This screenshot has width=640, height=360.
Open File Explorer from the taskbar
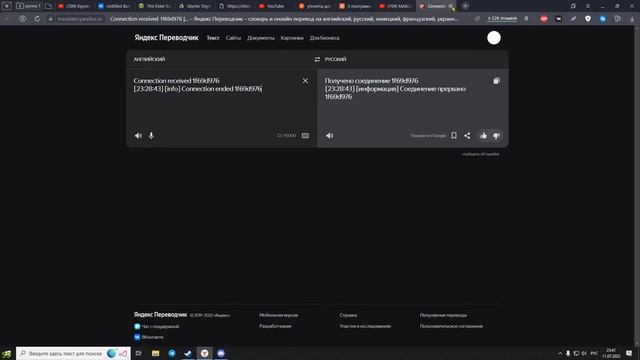point(156,353)
